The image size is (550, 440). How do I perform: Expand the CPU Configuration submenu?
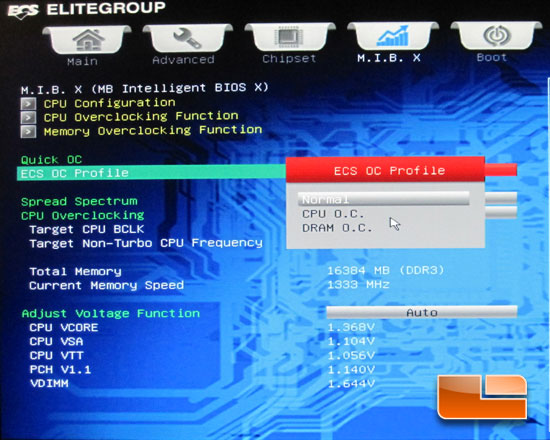pos(109,103)
